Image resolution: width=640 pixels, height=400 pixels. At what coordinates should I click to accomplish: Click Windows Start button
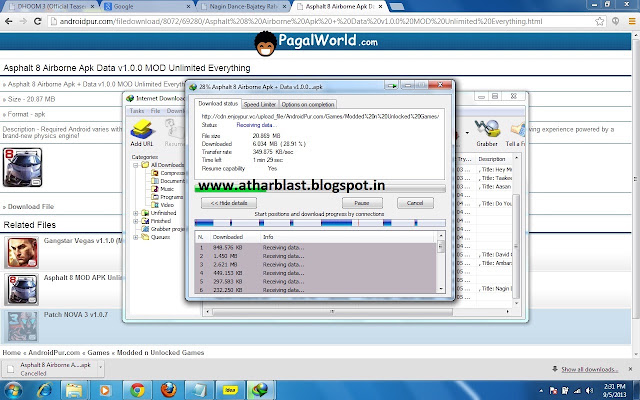[x=12, y=390]
